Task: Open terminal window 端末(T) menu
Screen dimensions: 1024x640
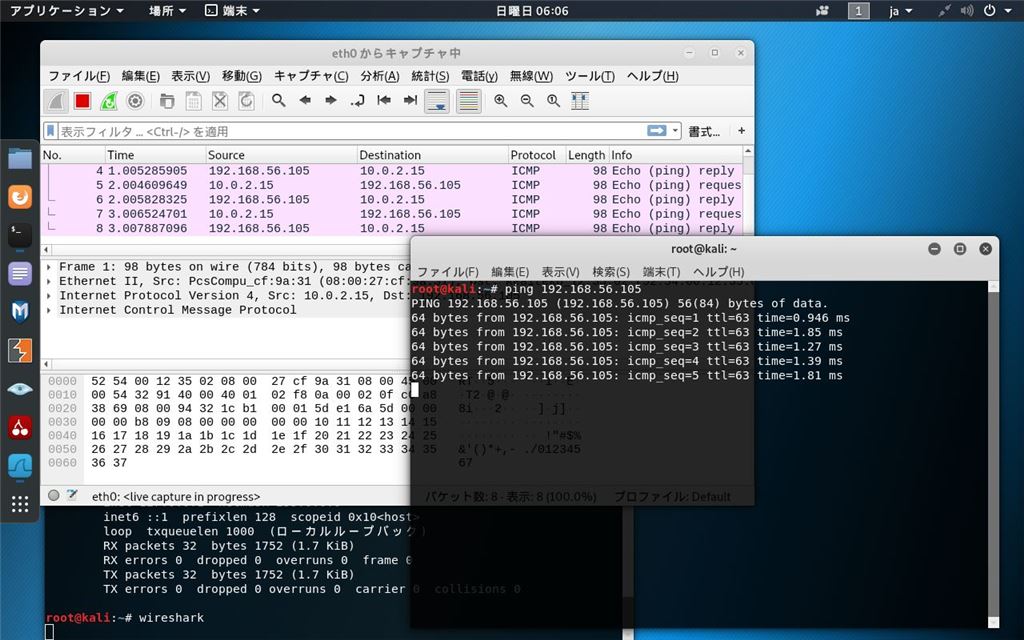Action: pyautogui.click(x=661, y=272)
